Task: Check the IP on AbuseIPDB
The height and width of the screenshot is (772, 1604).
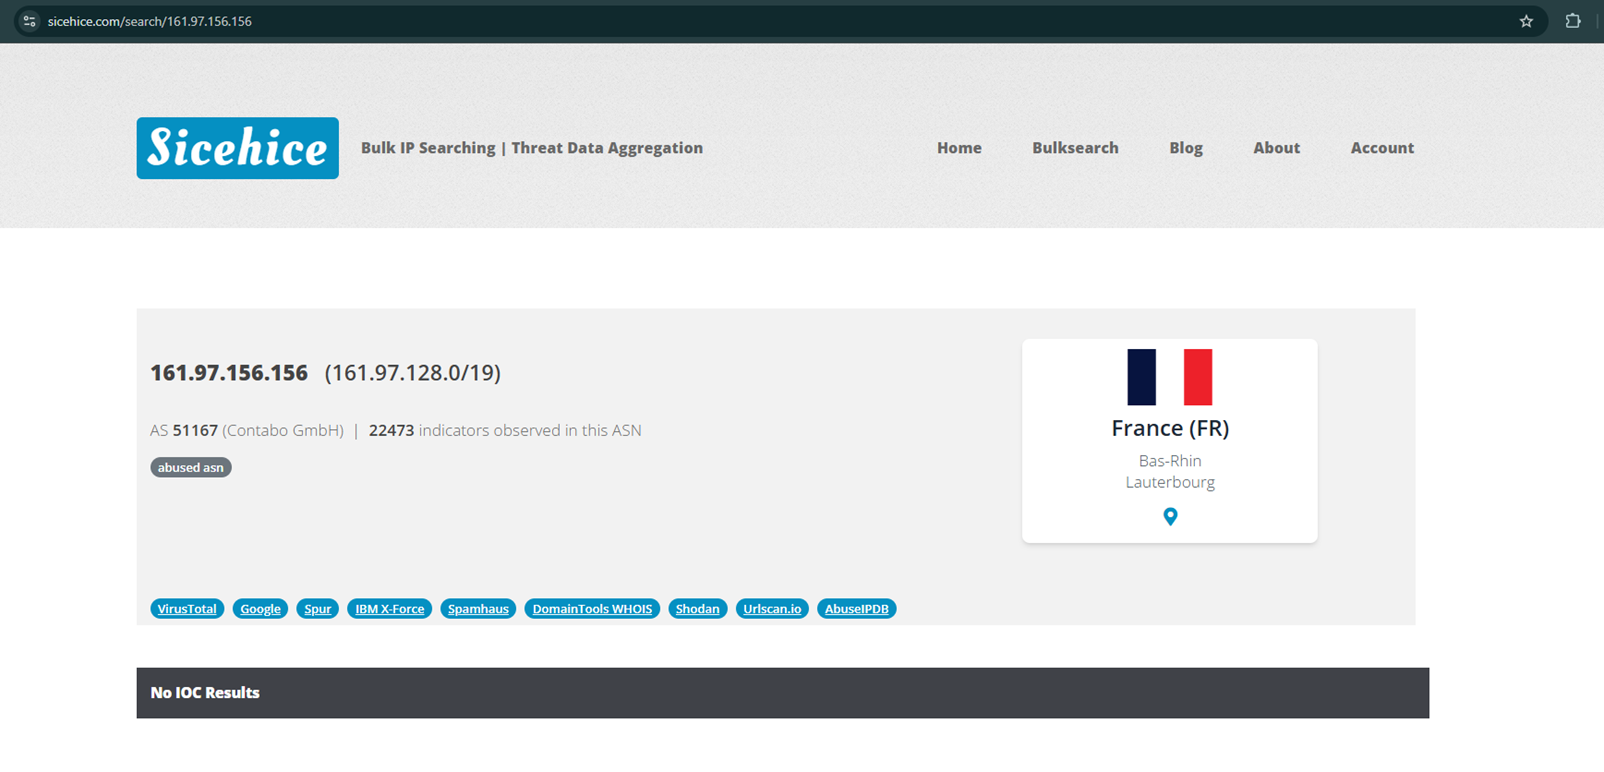Action: [x=857, y=609]
